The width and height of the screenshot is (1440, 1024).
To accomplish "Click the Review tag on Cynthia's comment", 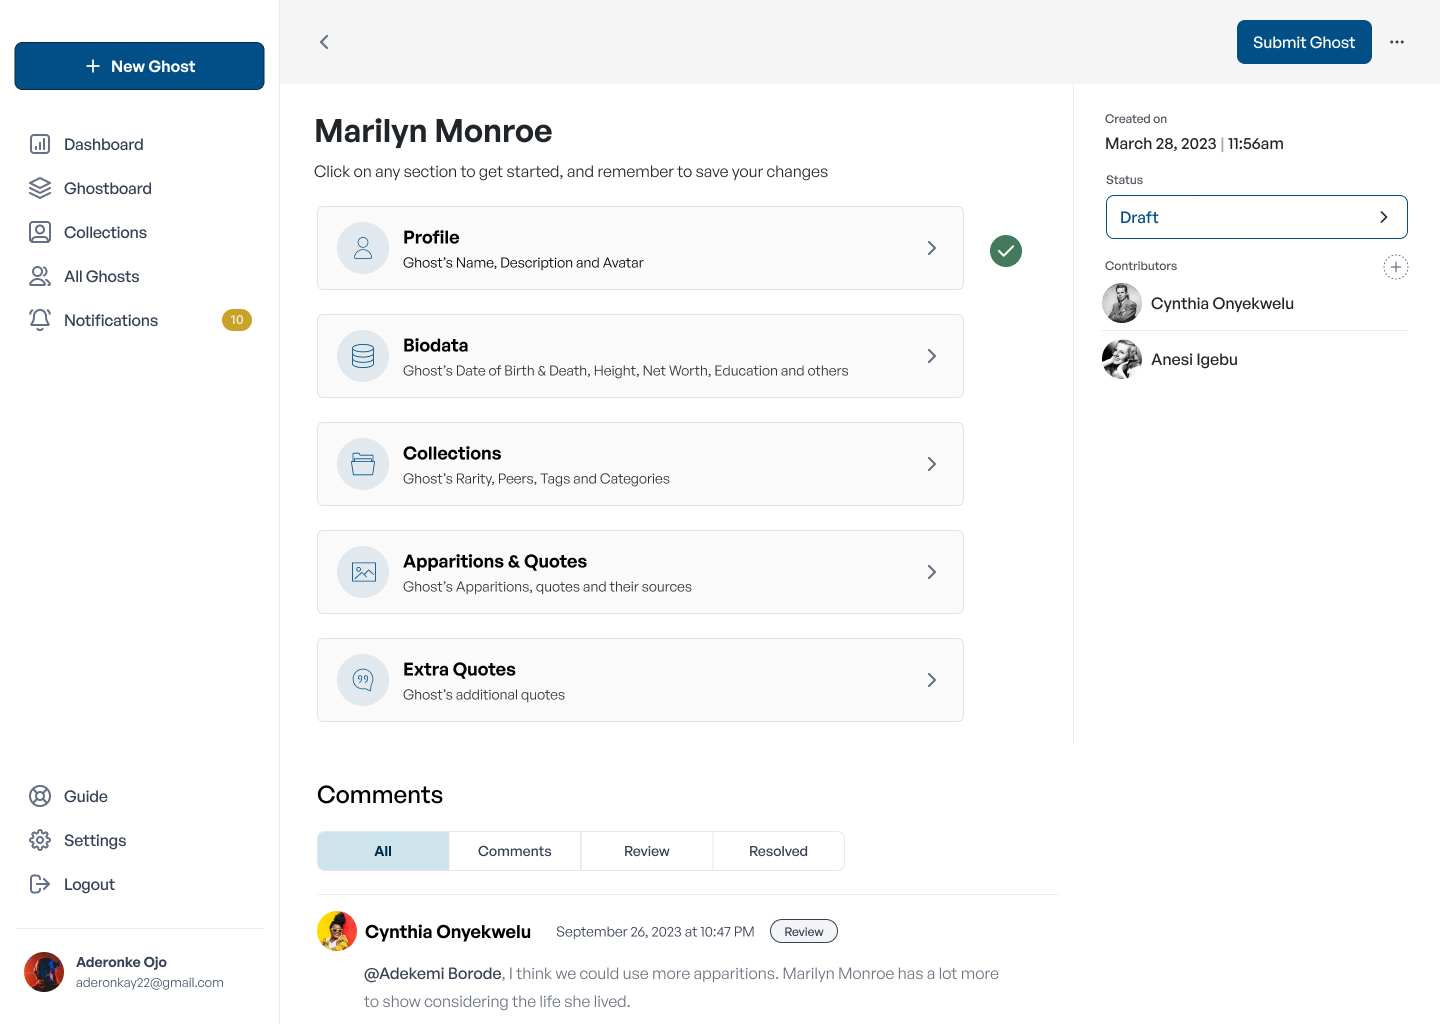I will (804, 931).
